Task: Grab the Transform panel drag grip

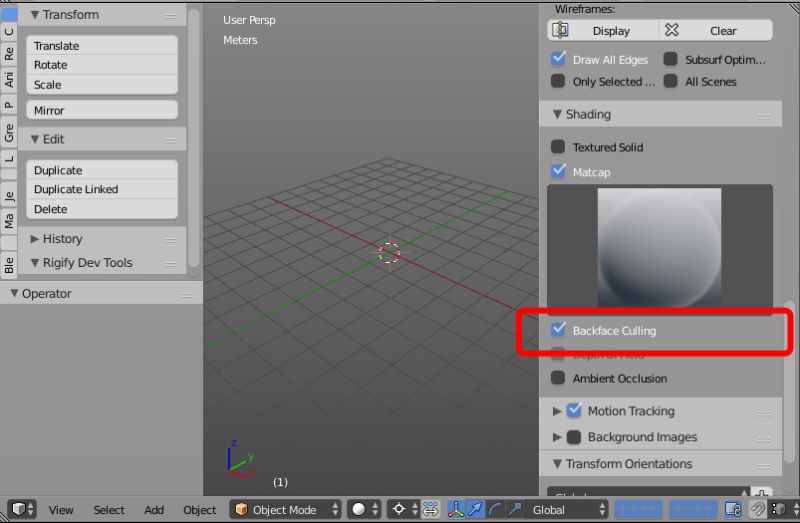Action: tap(170, 16)
